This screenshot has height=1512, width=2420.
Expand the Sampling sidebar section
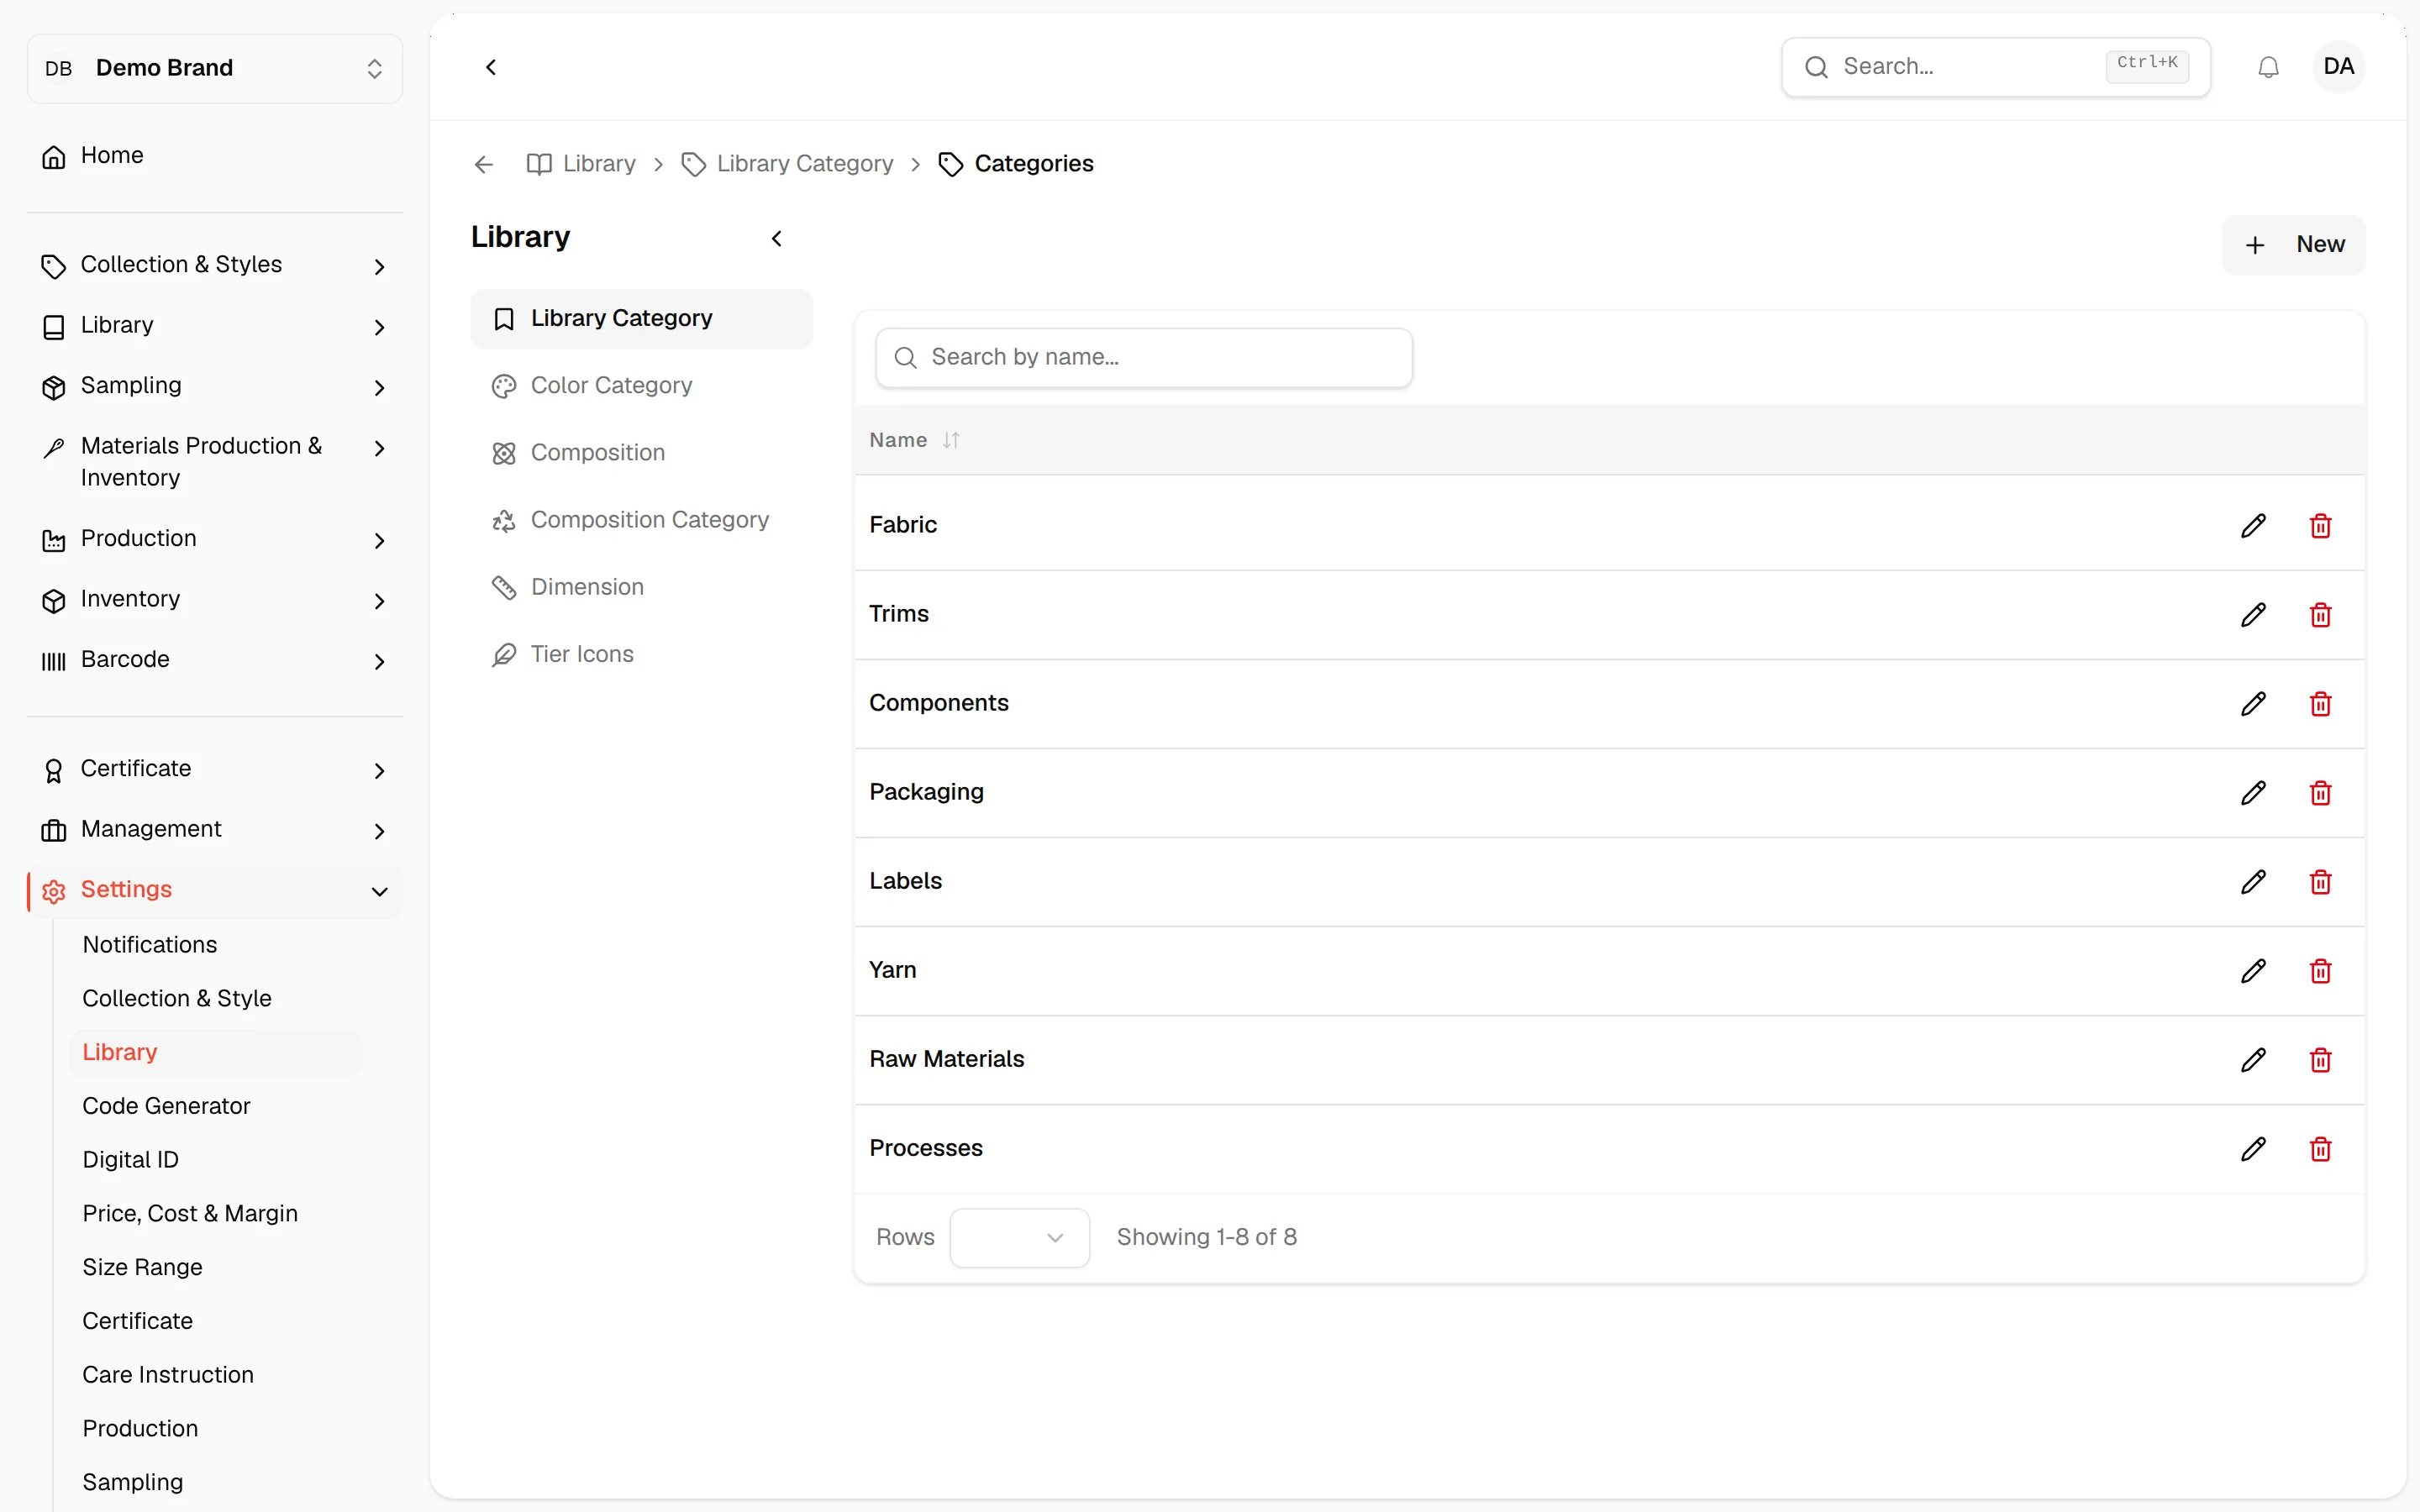(215, 386)
